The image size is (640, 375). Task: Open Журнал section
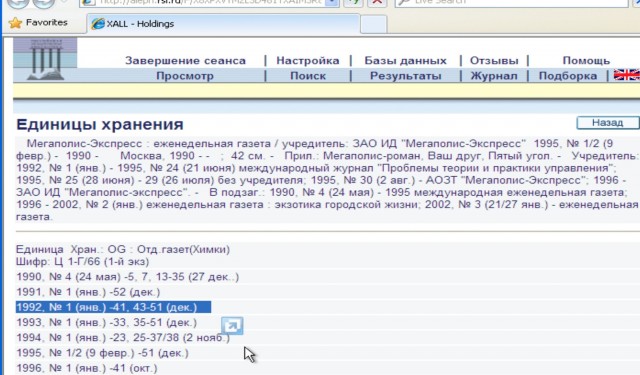coord(494,76)
